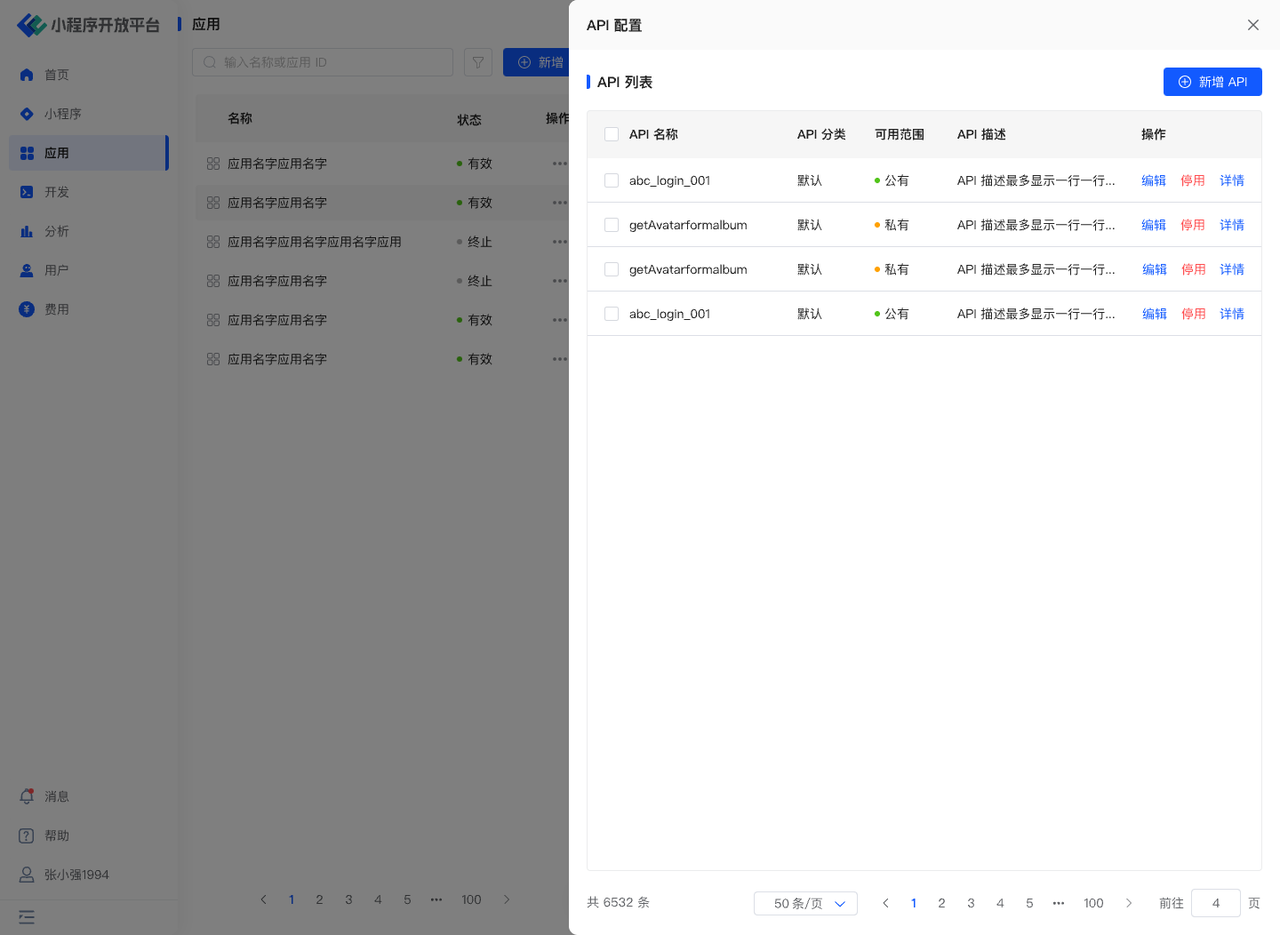Click the Development terminal icon

27,192
